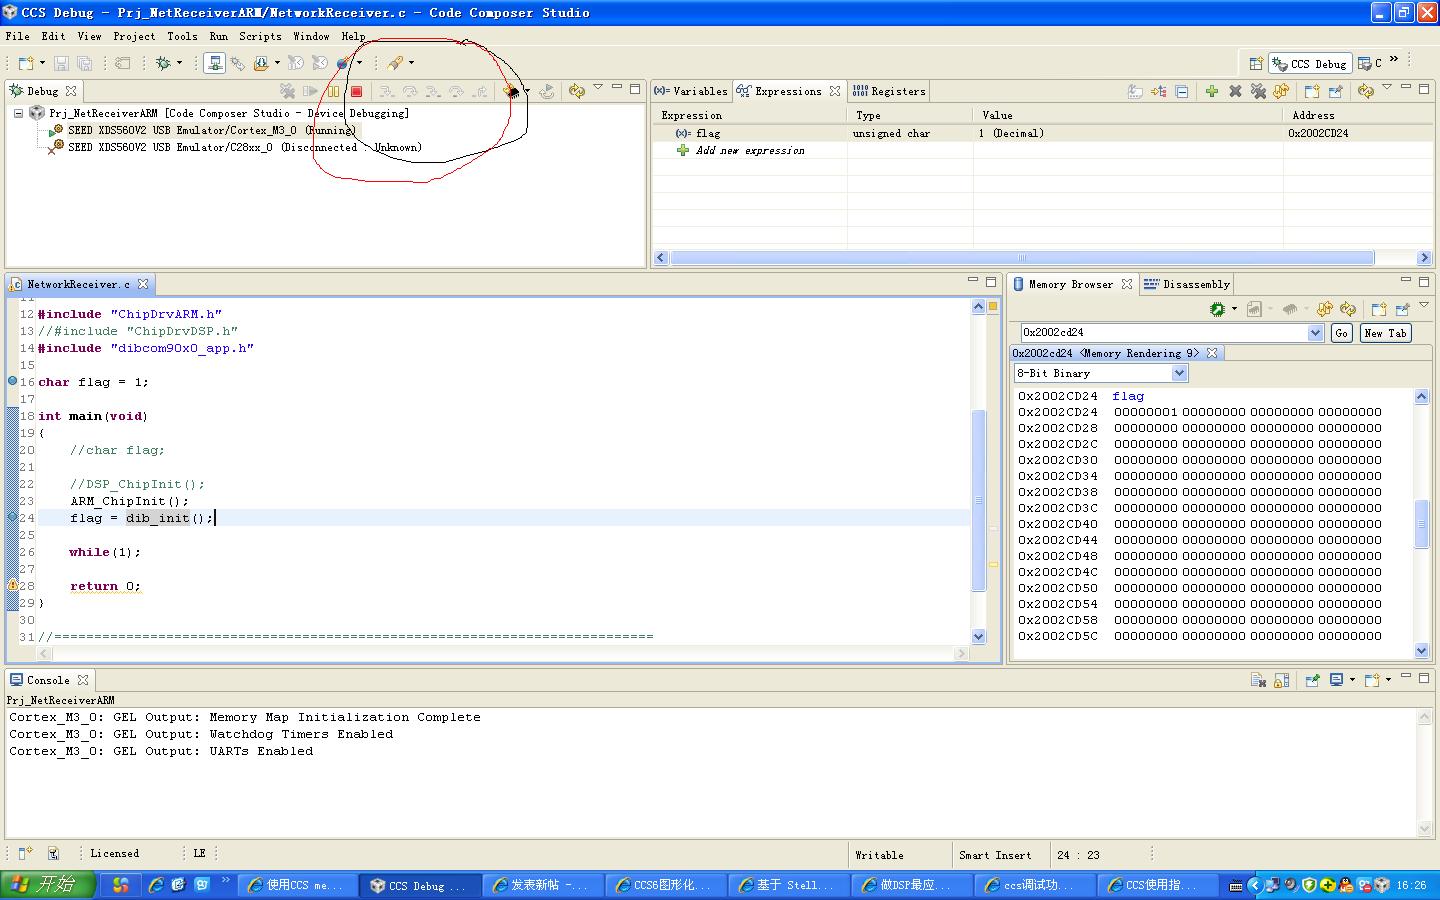1440x900 pixels.
Task: Select the flag expression row
Action: 1042,133
